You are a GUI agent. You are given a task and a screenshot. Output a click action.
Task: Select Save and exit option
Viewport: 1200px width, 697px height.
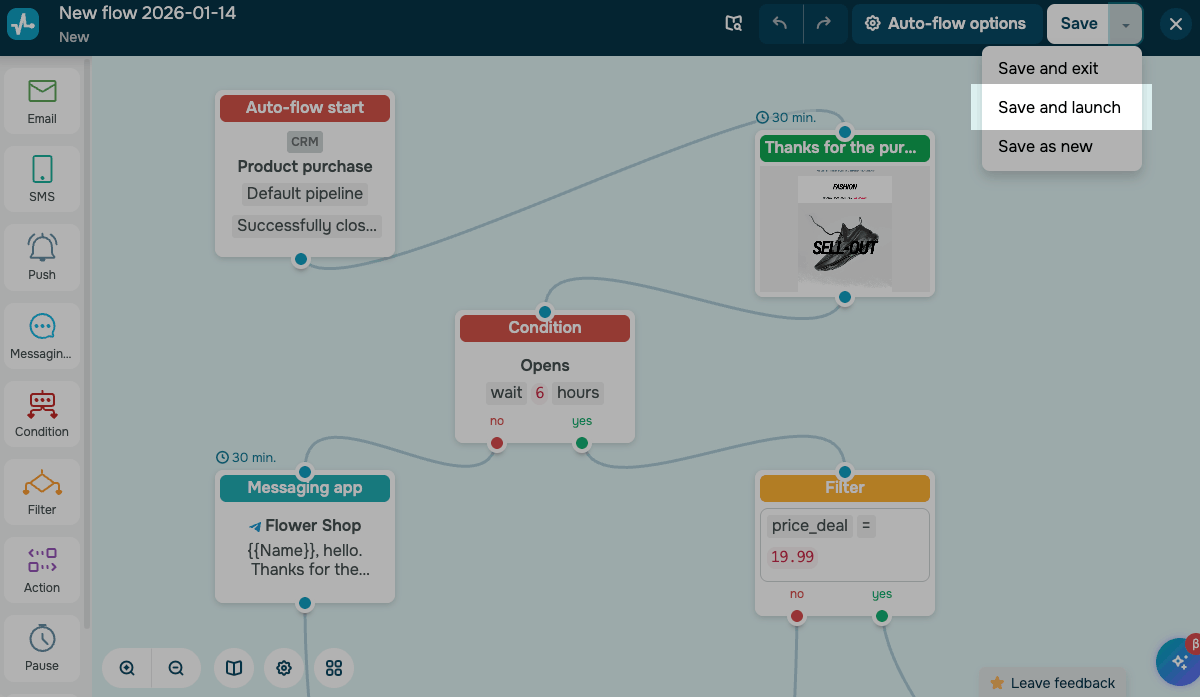pyautogui.click(x=1048, y=68)
